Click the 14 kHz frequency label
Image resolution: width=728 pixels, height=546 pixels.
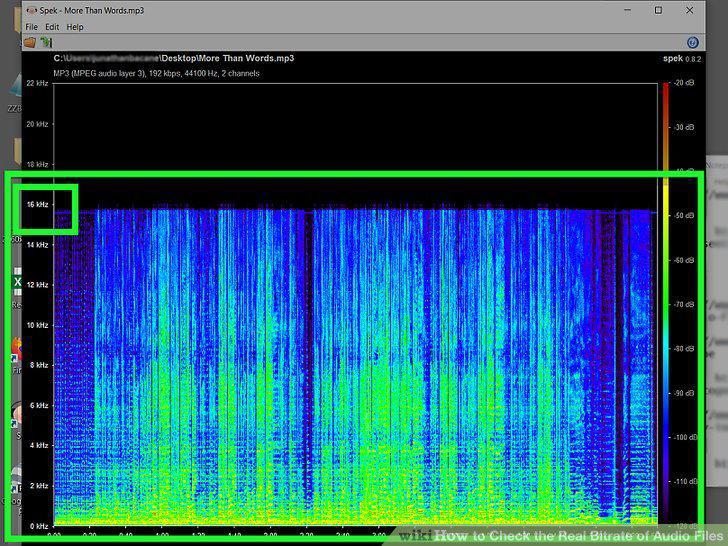coord(37,245)
